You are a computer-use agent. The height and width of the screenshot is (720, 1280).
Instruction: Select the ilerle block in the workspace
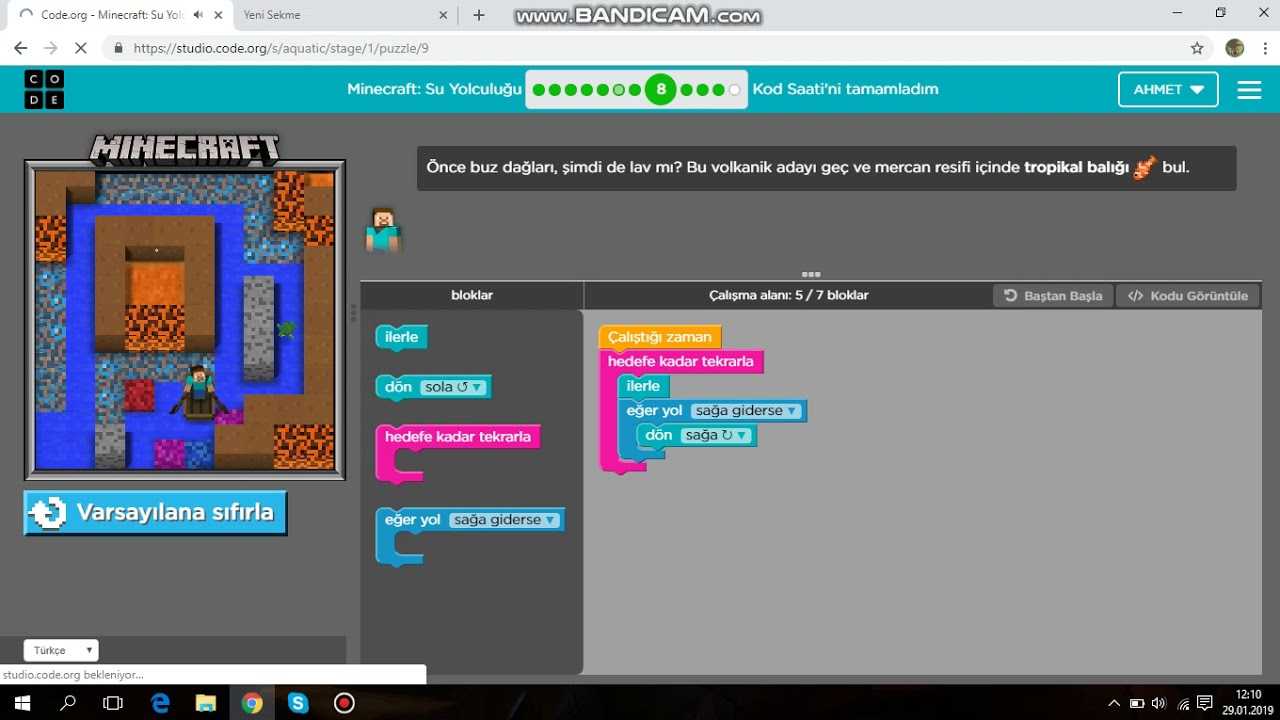tap(643, 386)
